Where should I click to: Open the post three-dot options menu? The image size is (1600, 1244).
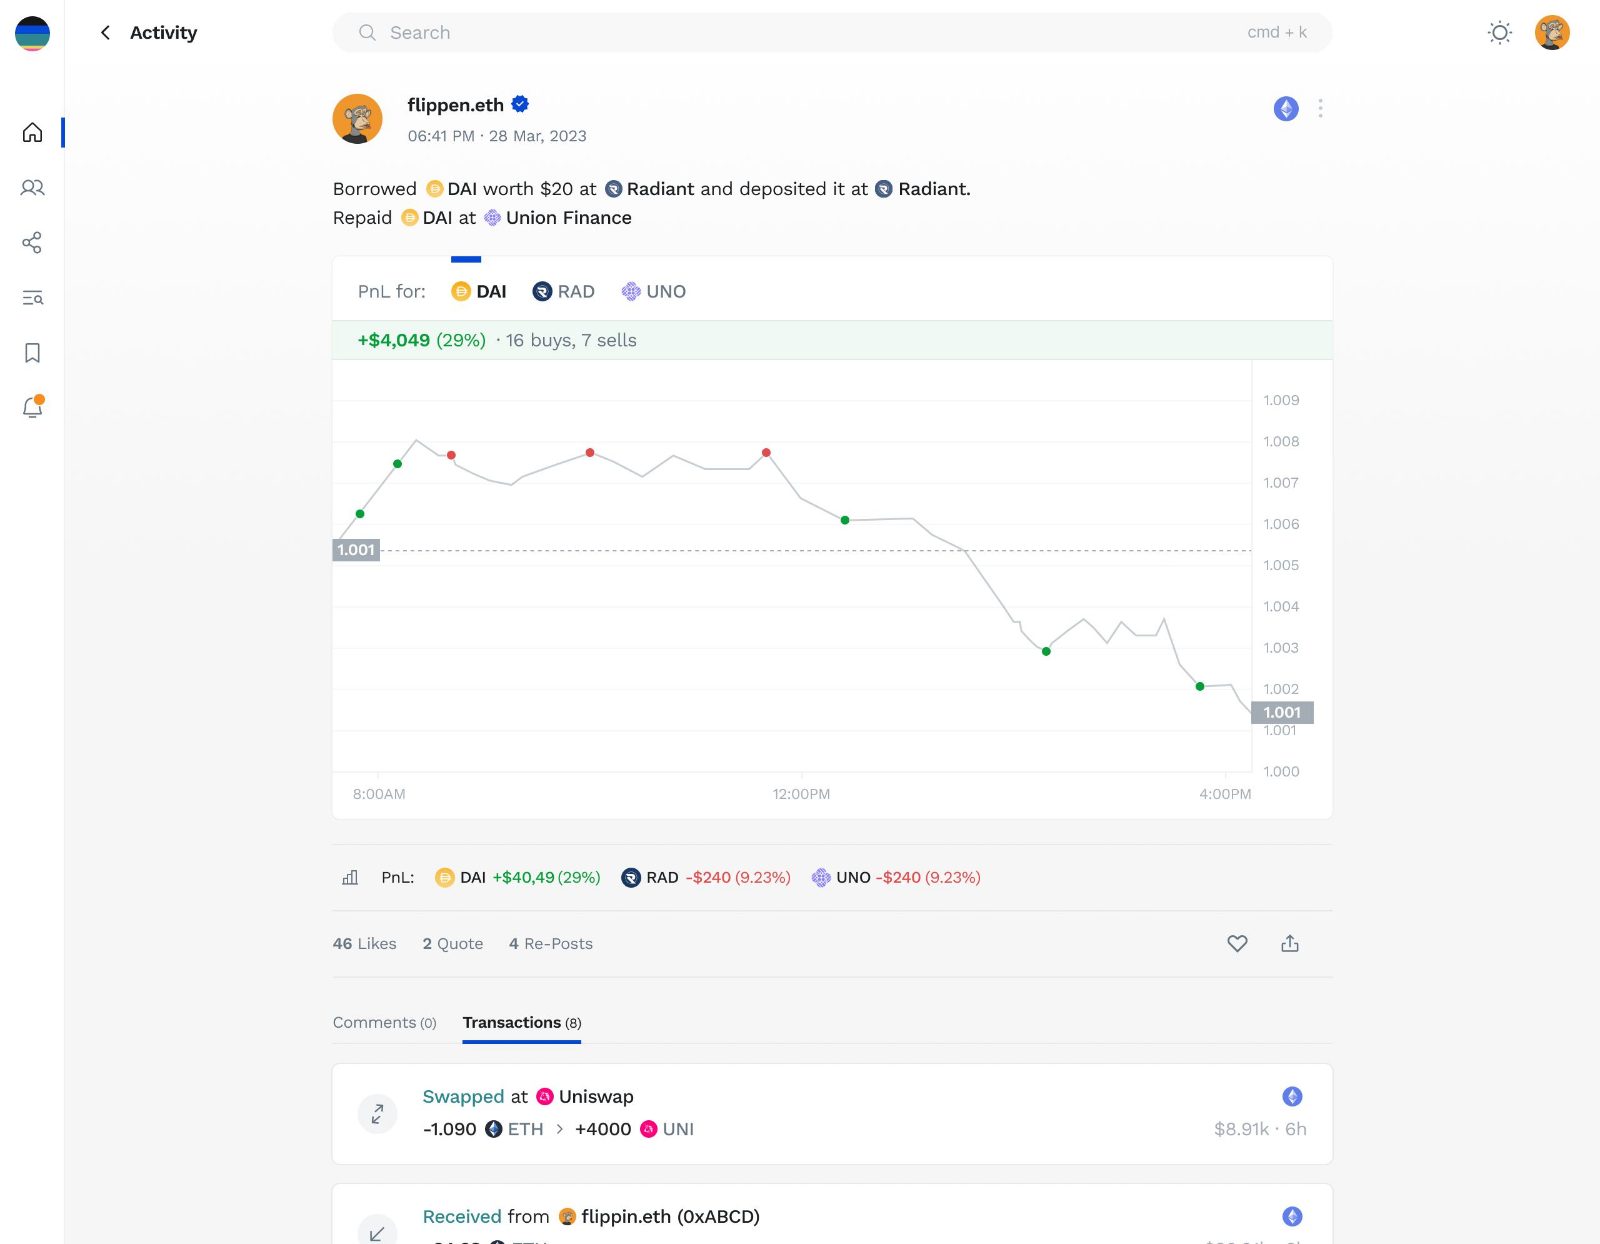(1320, 108)
